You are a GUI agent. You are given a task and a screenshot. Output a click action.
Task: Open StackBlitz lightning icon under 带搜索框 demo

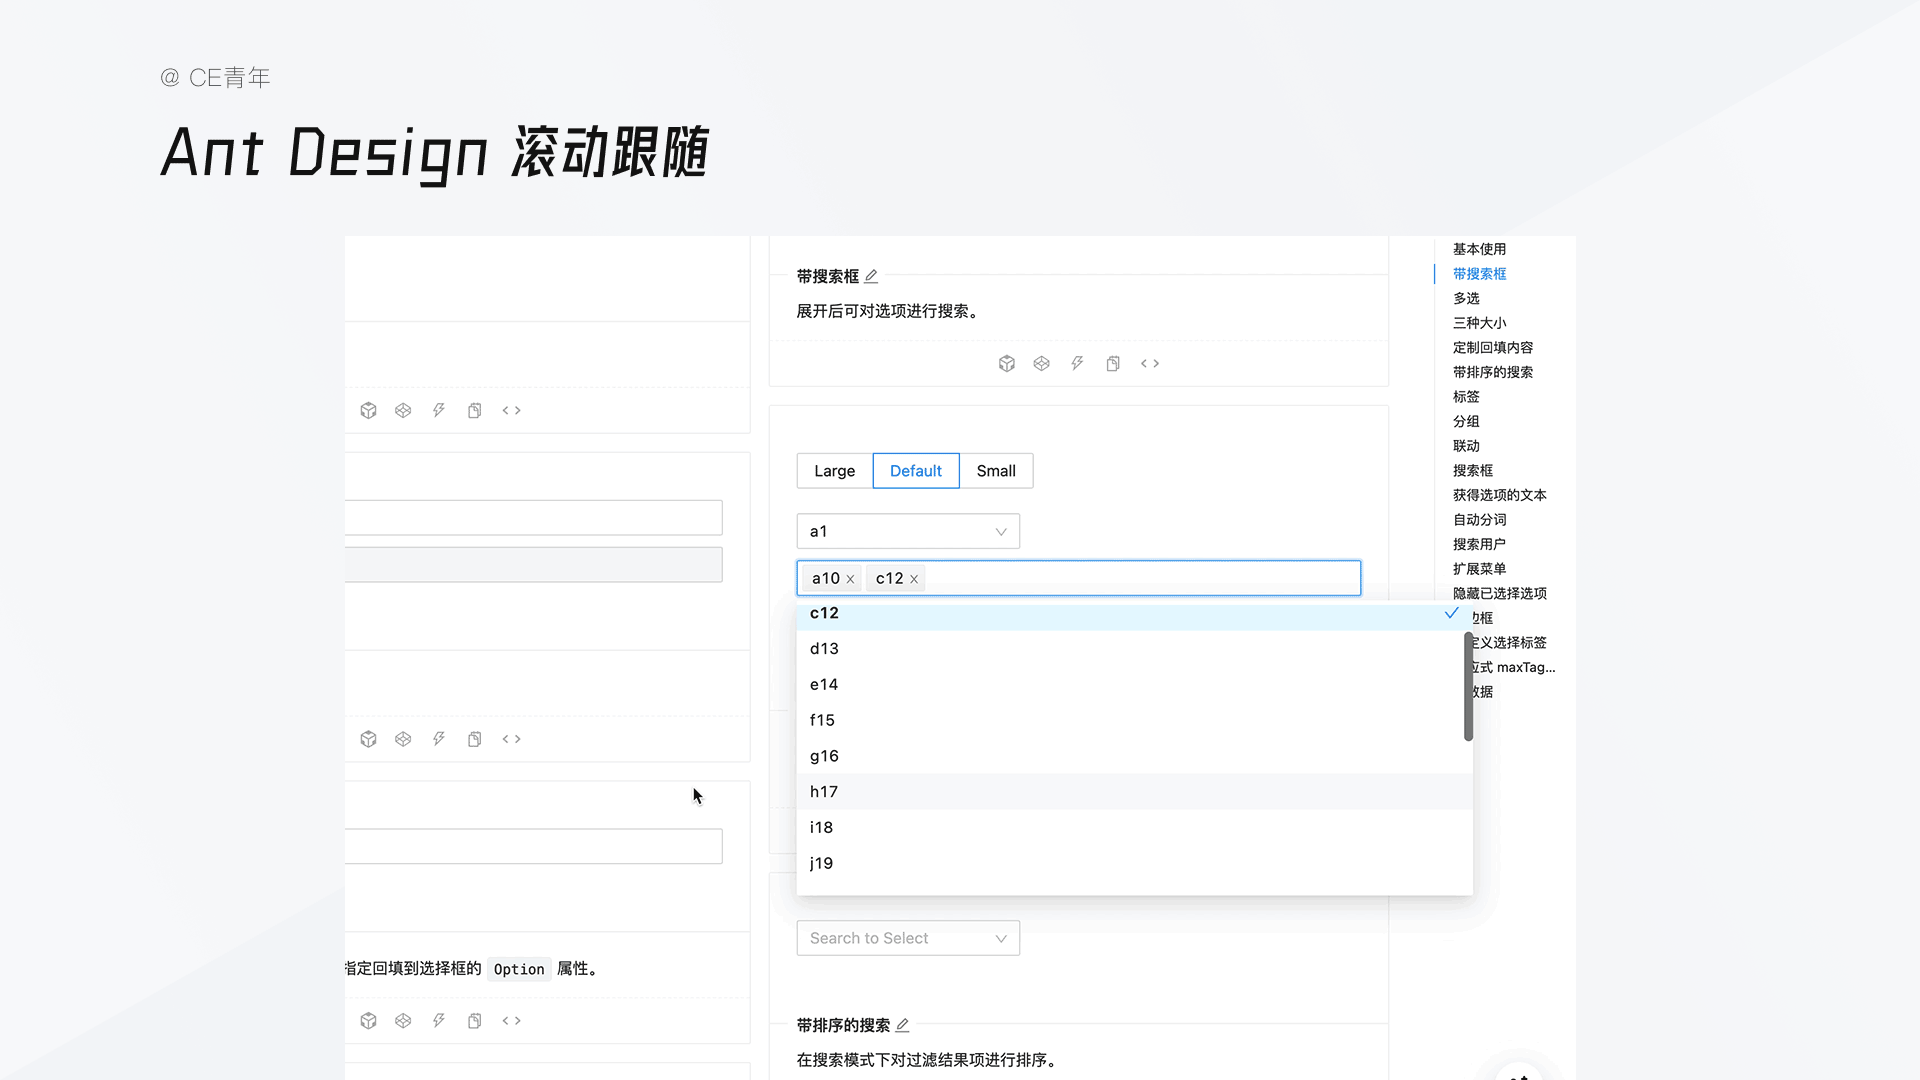point(1077,364)
